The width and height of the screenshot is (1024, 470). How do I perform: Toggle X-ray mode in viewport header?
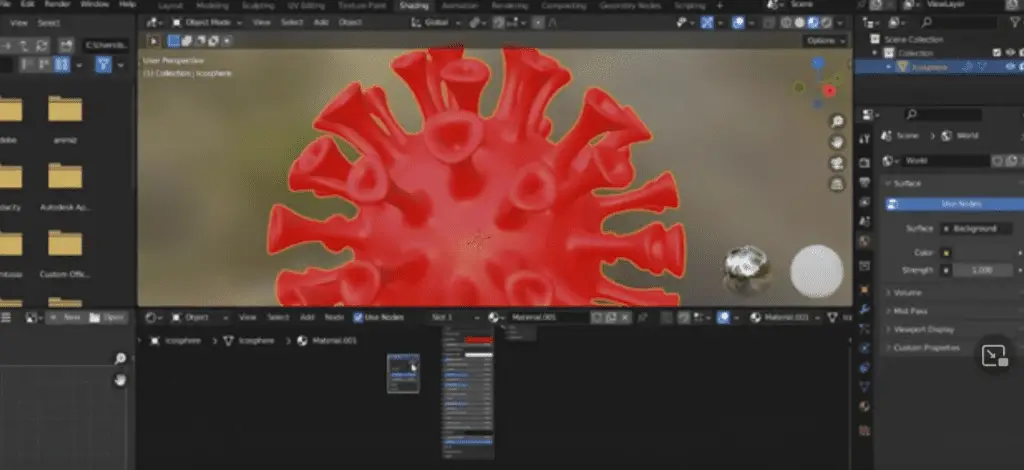coord(769,23)
